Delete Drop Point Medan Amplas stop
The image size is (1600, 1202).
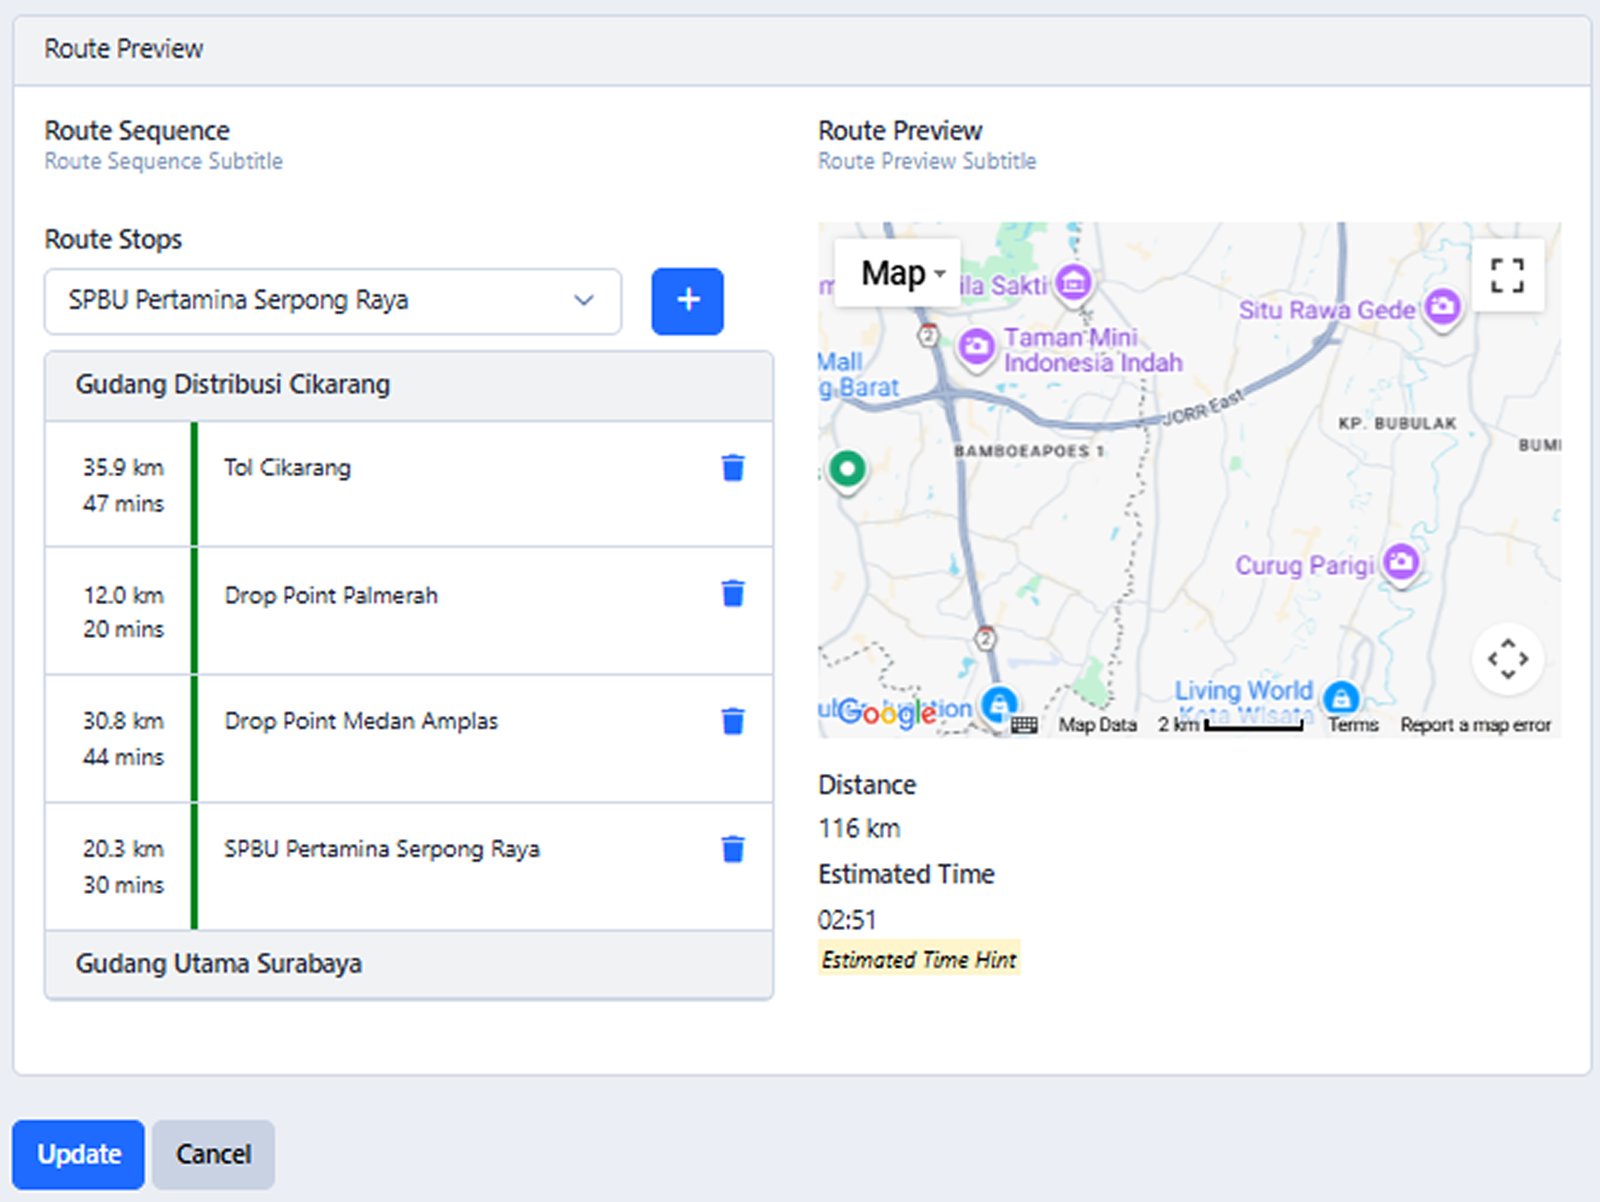pyautogui.click(x=733, y=721)
